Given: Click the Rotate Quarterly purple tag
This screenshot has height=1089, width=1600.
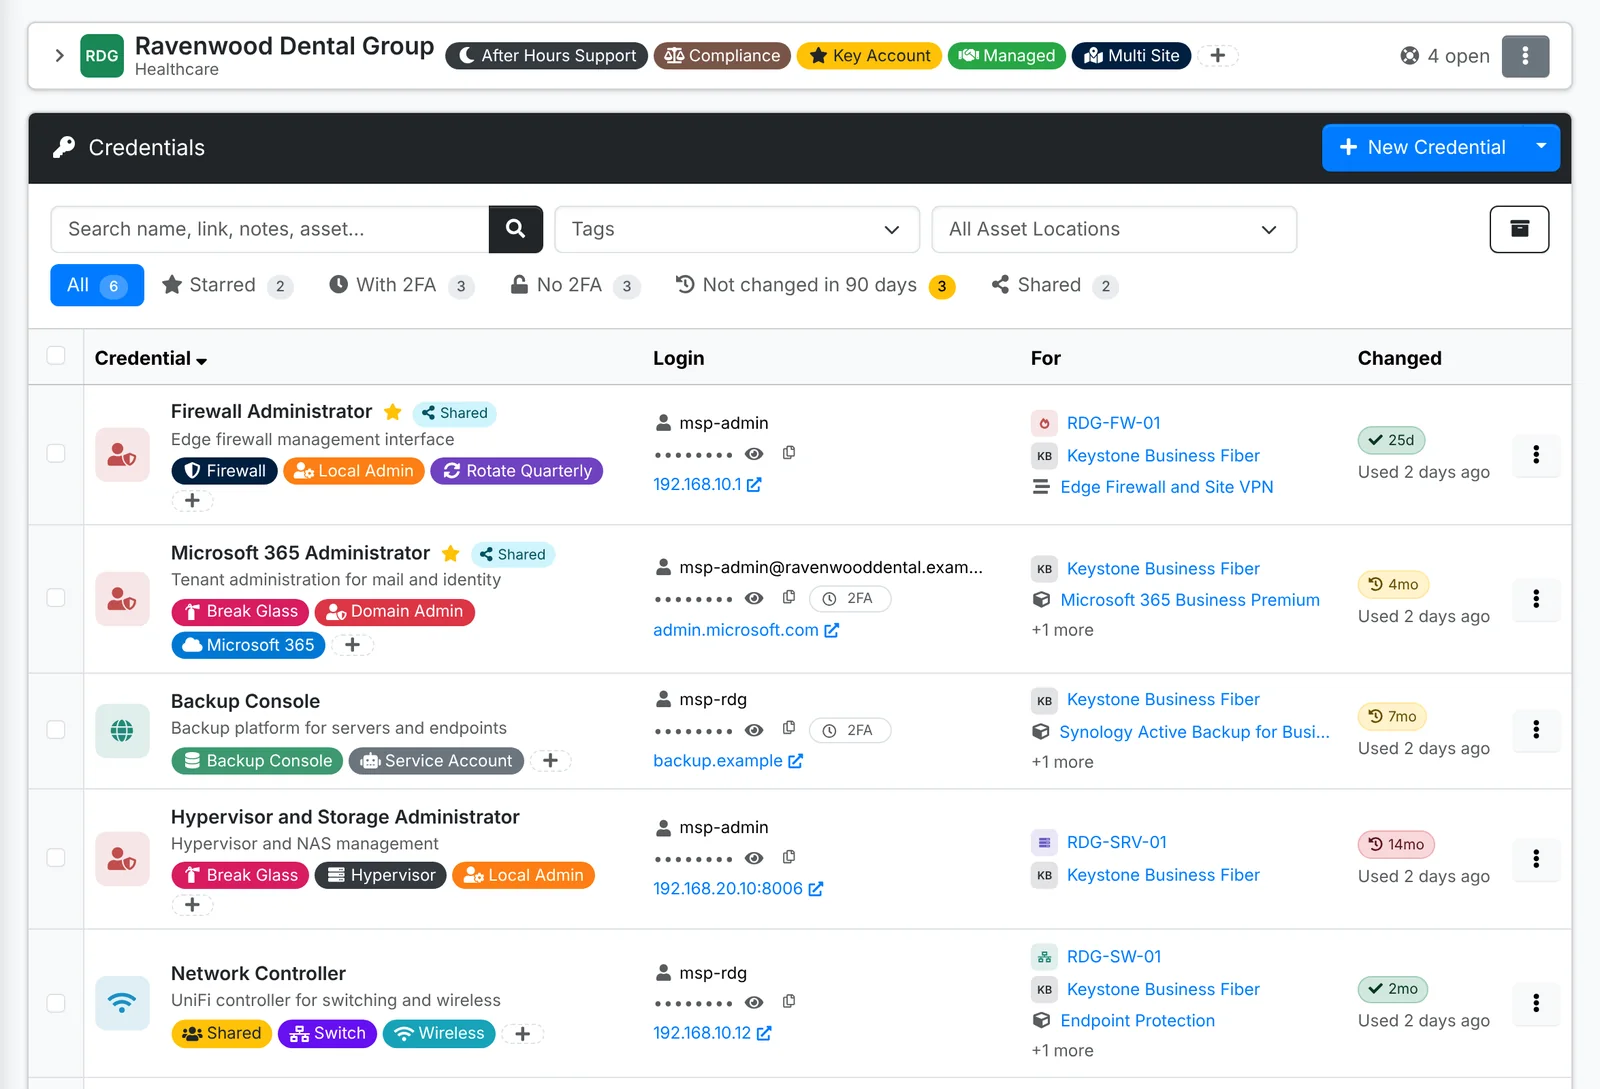Looking at the screenshot, I should pyautogui.click(x=517, y=471).
